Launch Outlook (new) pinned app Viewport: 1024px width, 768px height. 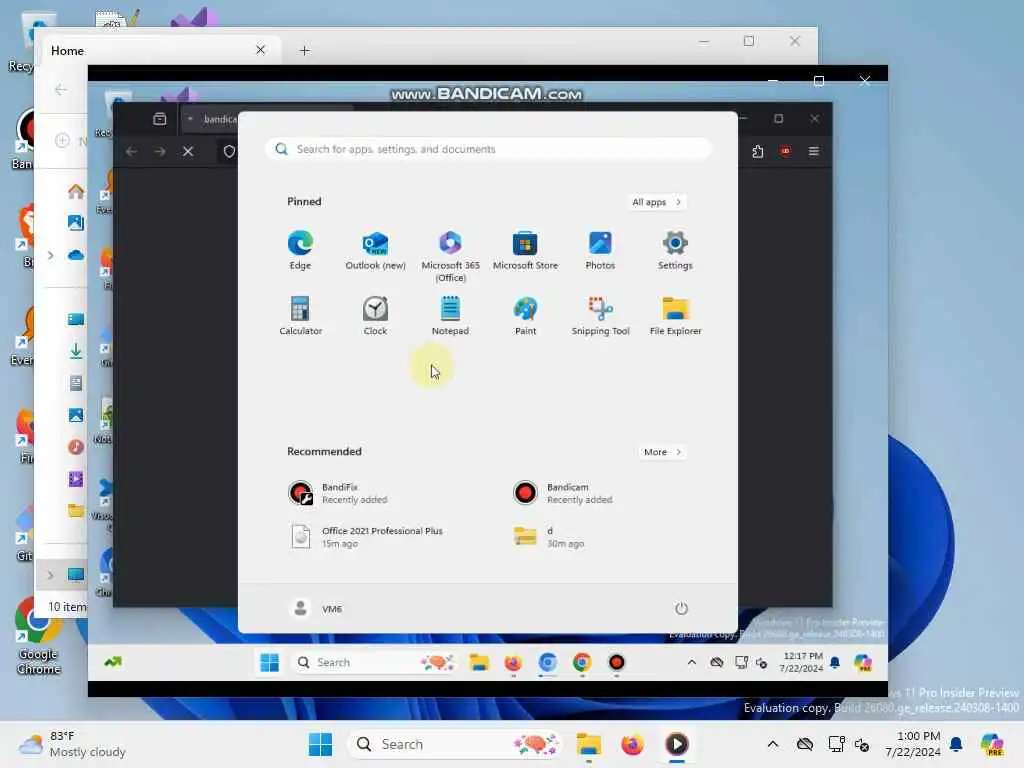(x=376, y=250)
